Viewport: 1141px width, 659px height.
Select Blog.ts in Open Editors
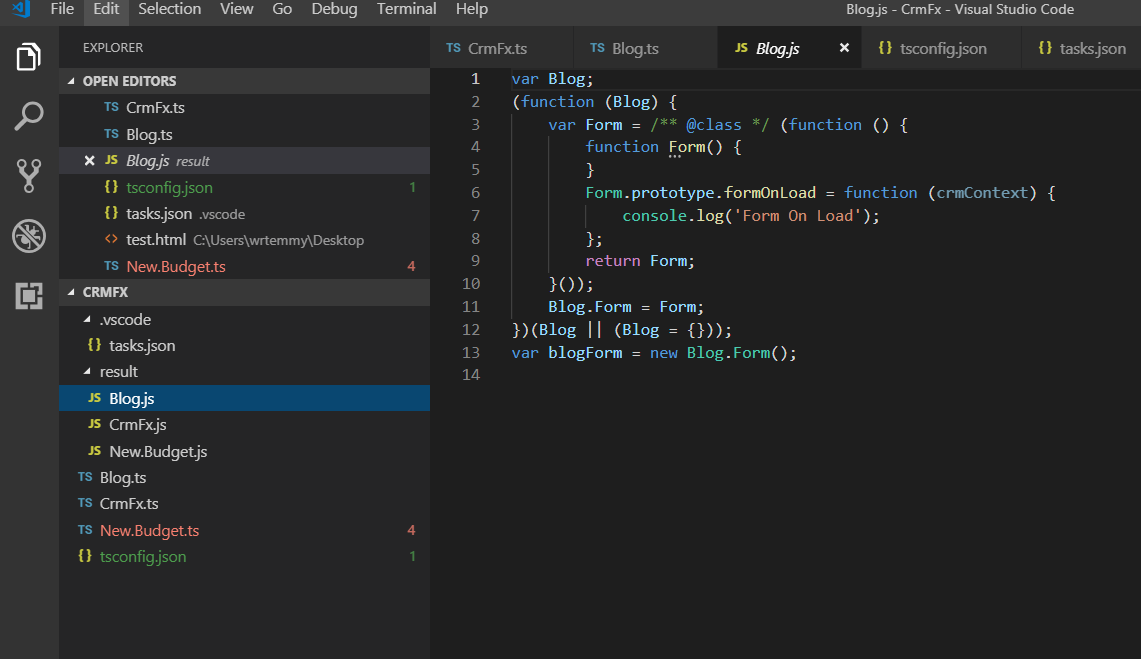click(x=244, y=135)
